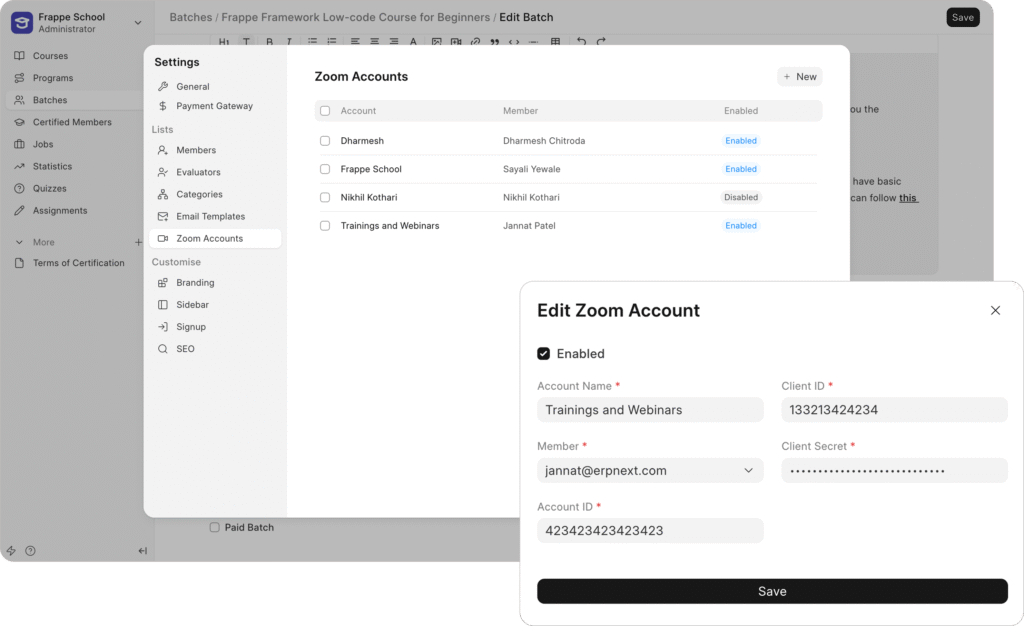Open Assignments in the sidebar
The image size is (1024, 626).
tap(59, 211)
